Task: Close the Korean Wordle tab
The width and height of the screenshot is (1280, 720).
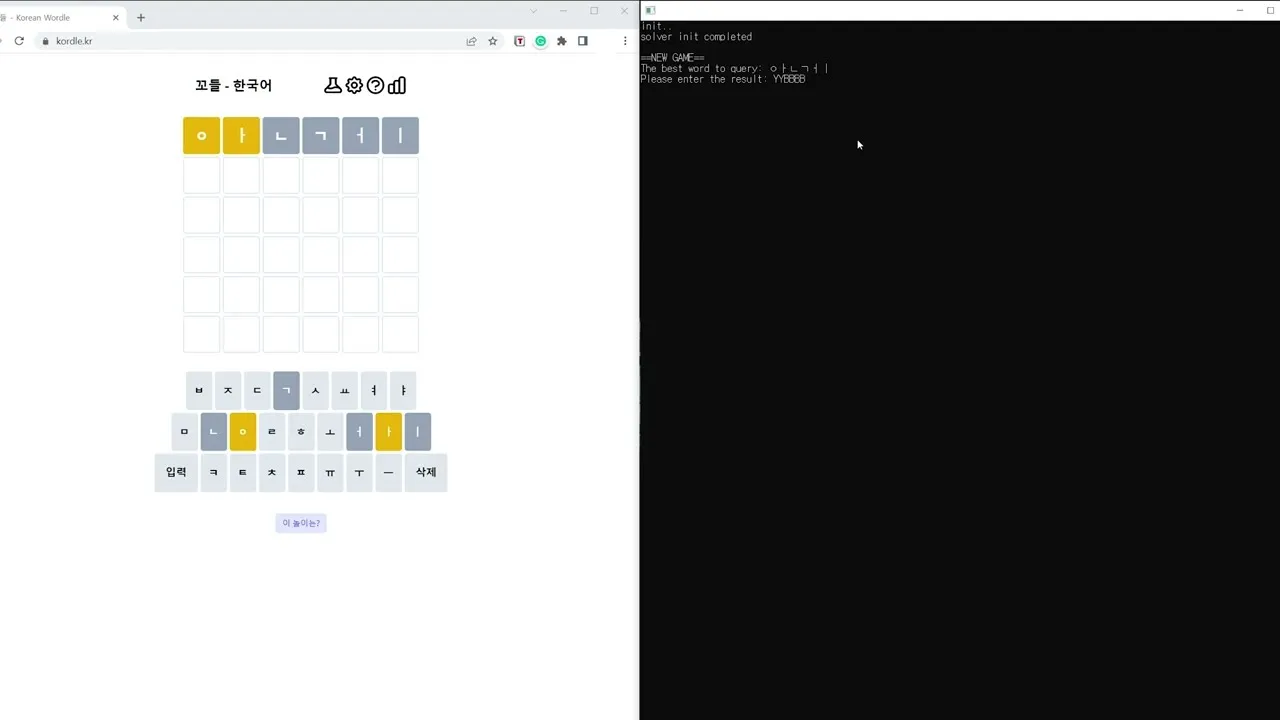Action: pyautogui.click(x=116, y=17)
